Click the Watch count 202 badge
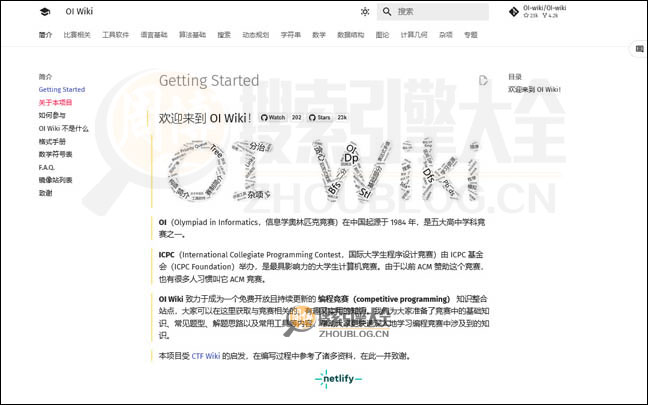Screen dimensions: 648x405 pos(297,117)
